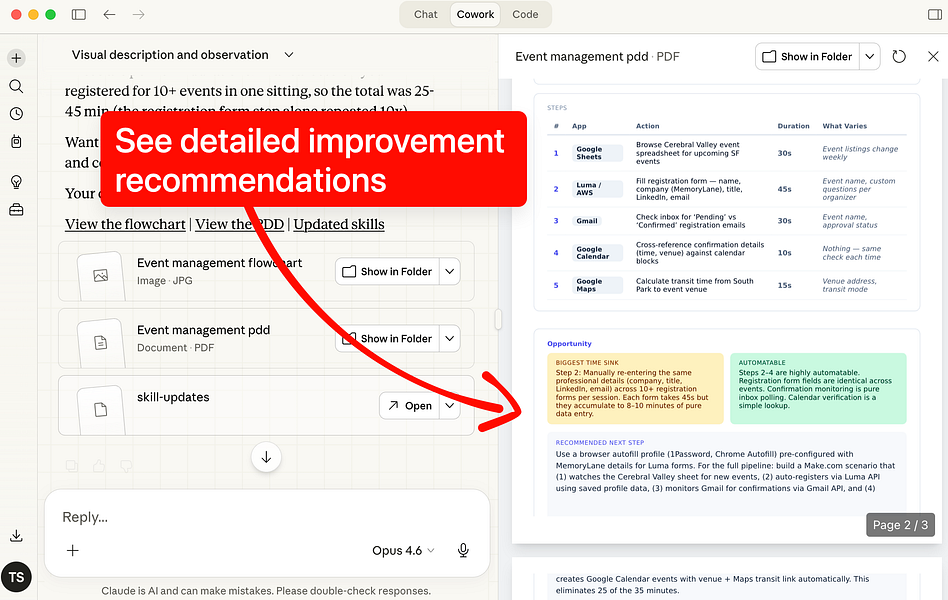The image size is (948, 600).
Task: Click the Duration column header
Action: click(793, 126)
